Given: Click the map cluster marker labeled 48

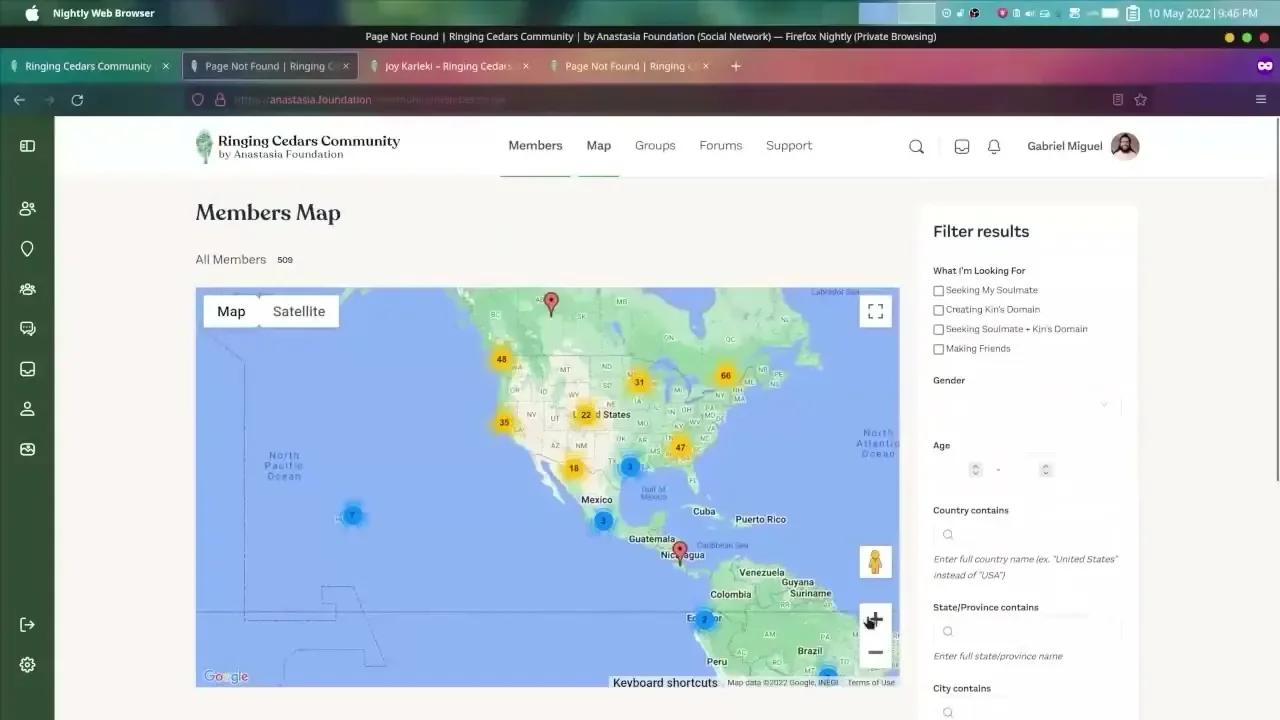Looking at the screenshot, I should pyautogui.click(x=501, y=359).
